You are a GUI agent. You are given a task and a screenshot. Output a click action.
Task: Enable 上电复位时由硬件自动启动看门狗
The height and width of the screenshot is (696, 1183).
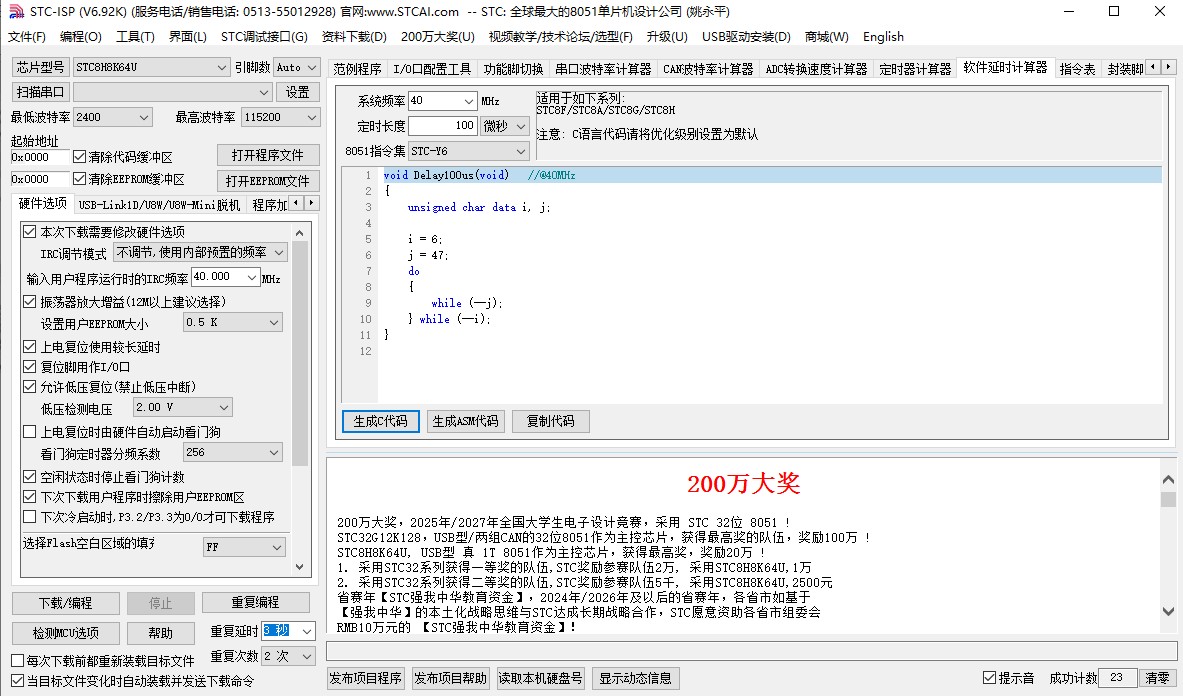pos(29,431)
